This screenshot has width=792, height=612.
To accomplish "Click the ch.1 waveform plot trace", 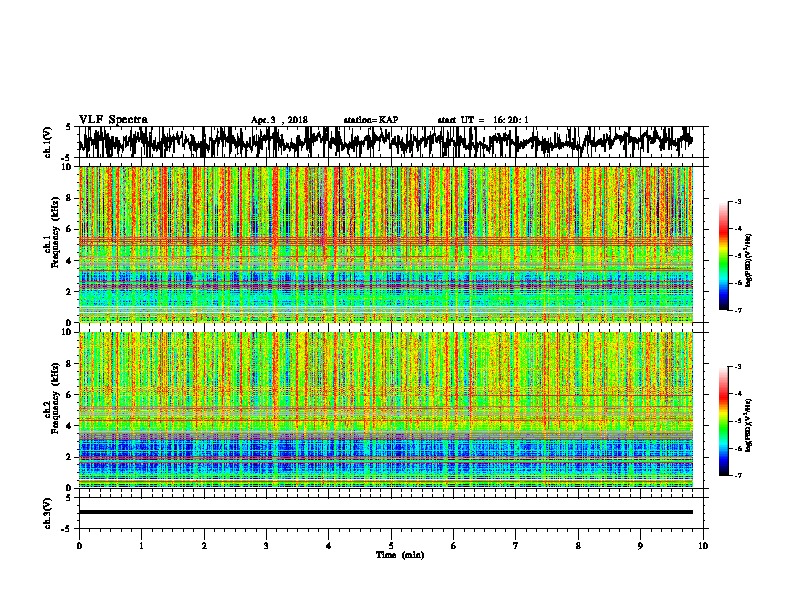I will pos(385,142).
